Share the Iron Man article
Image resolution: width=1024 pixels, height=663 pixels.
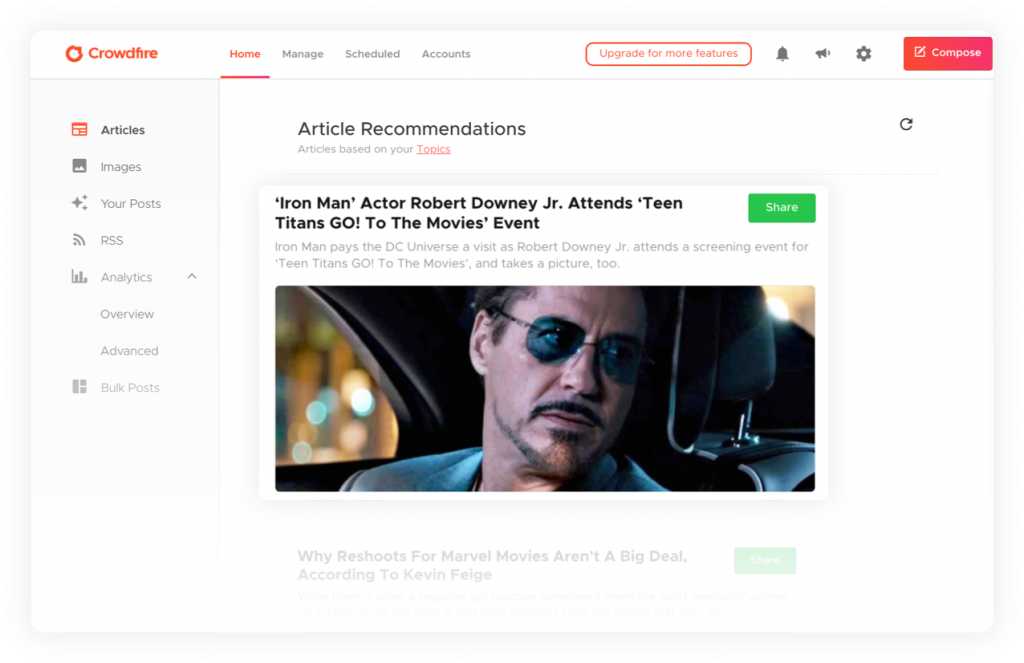tap(781, 208)
